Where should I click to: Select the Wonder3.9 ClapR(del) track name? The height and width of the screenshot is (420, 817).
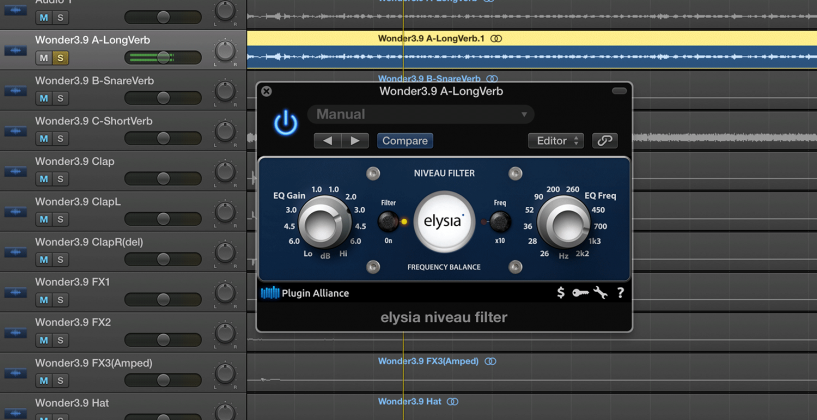[89, 242]
